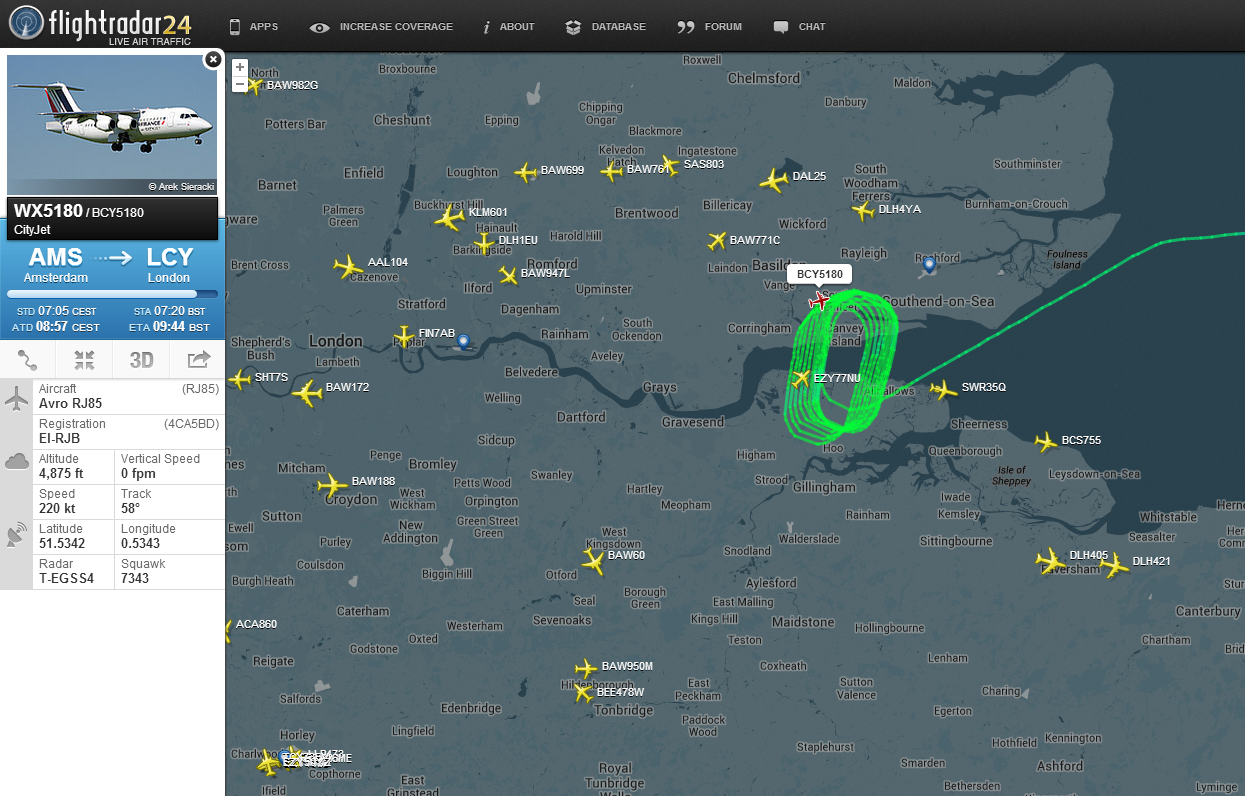Open the Increase Coverage menu
The image size is (1245, 796).
(381, 27)
